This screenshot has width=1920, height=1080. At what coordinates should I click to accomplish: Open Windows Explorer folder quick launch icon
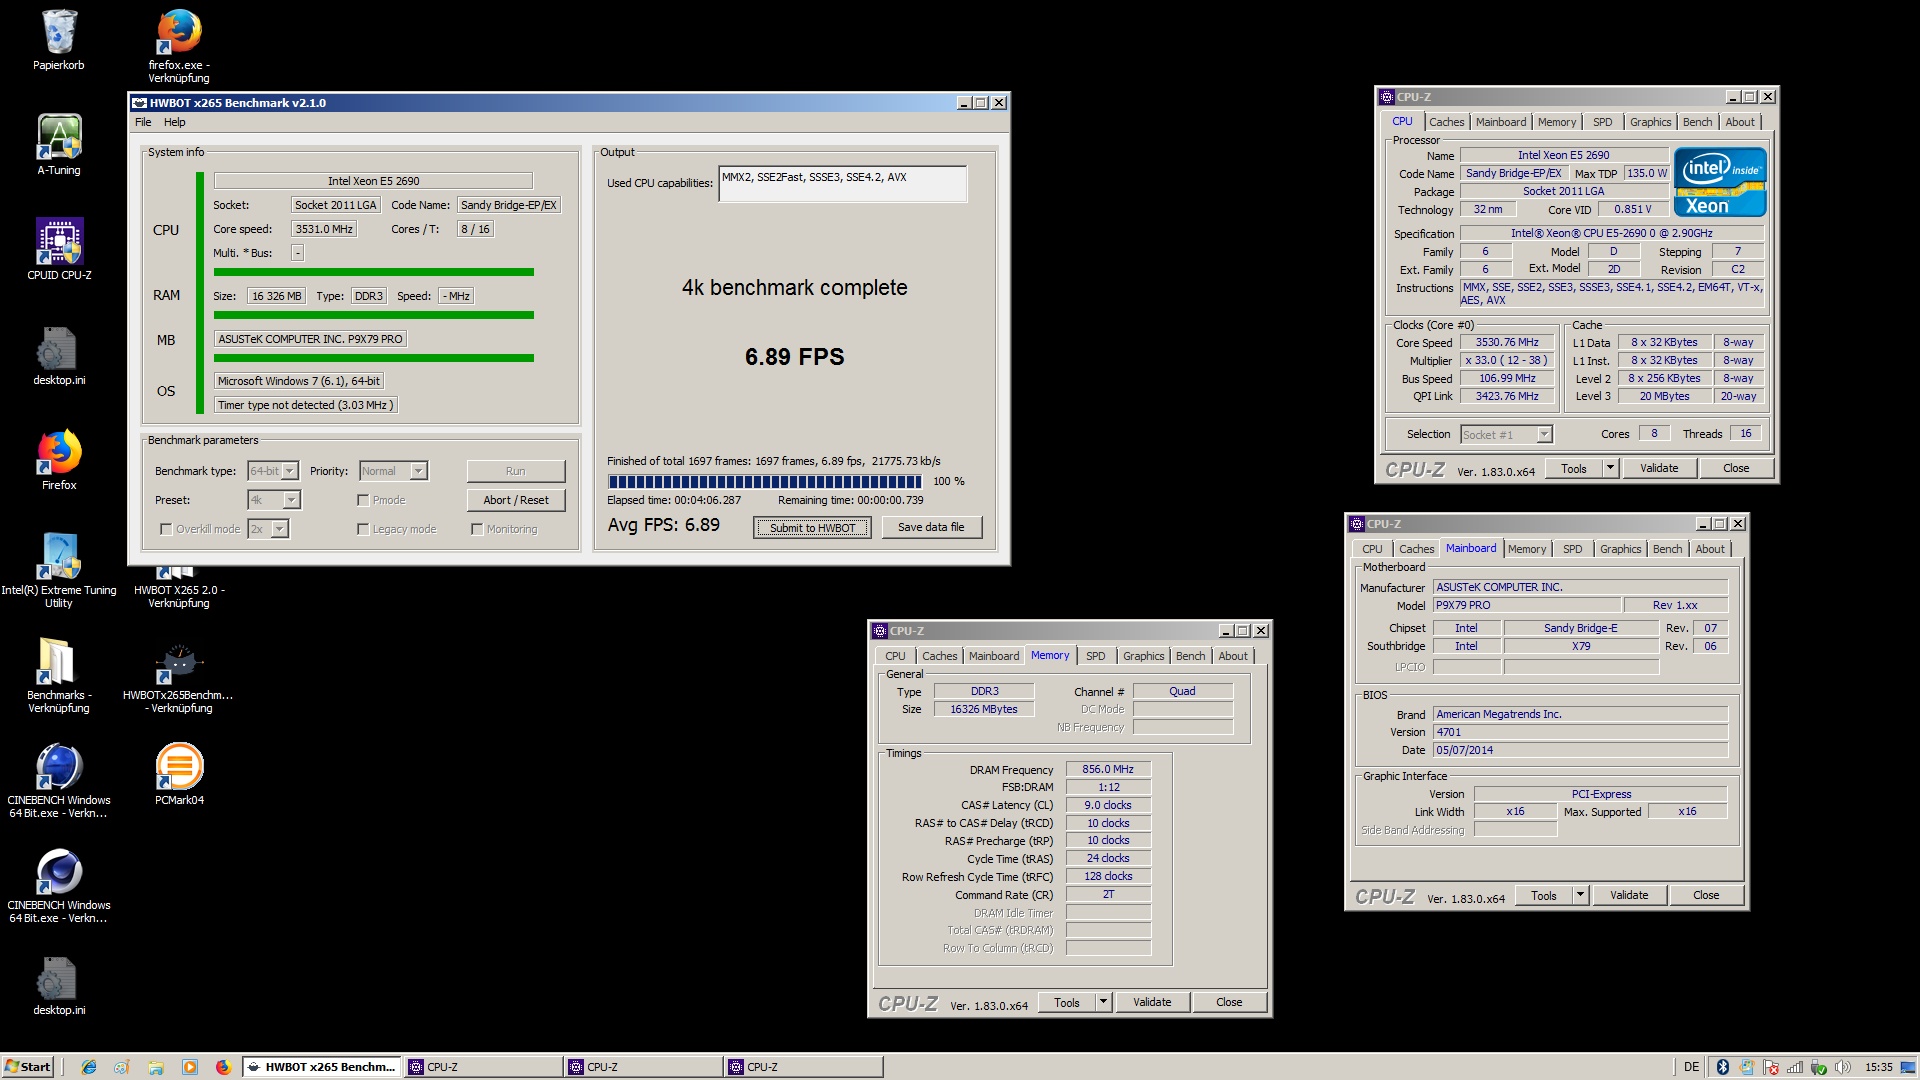(x=156, y=1067)
